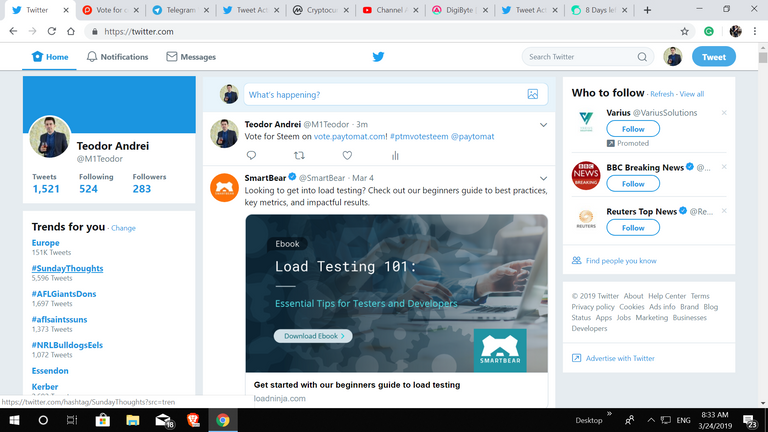Go to the Chrome home page button

[71, 31]
